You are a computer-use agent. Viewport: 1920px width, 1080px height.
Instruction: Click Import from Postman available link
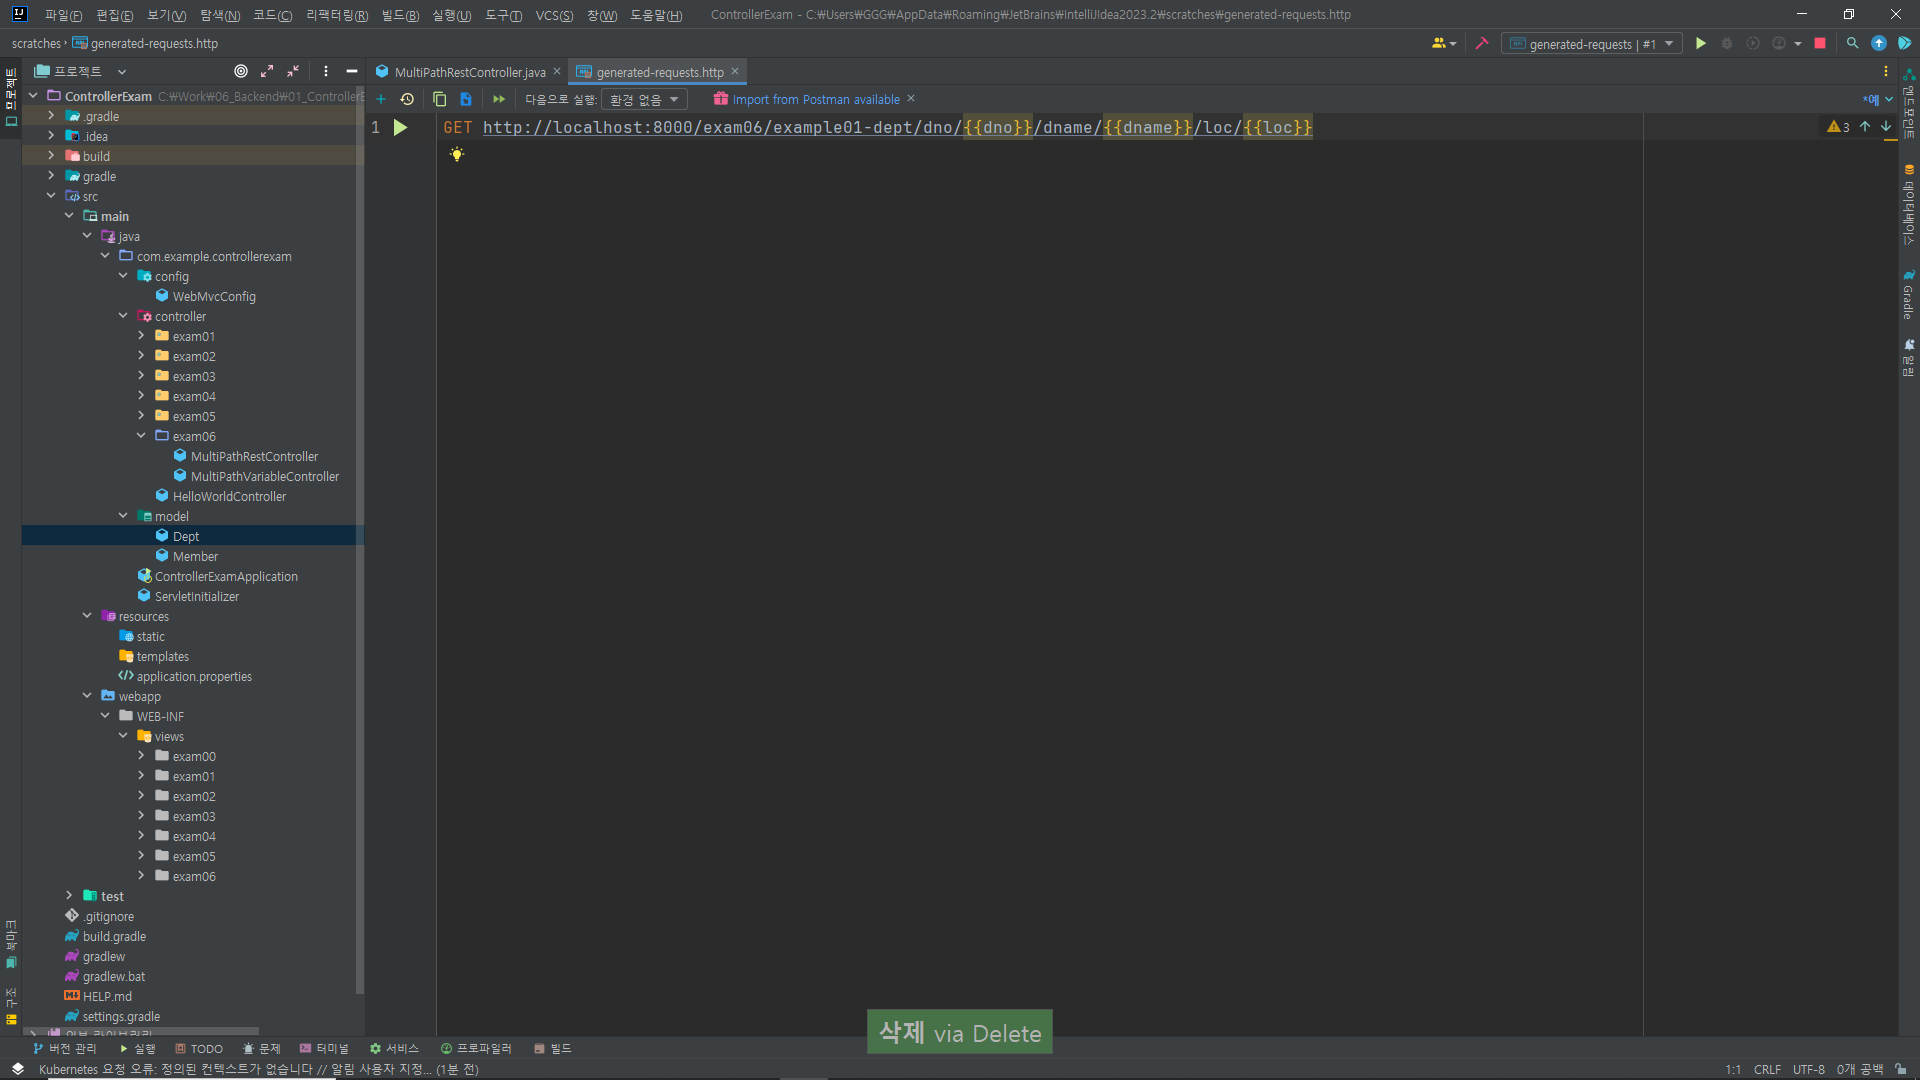(x=815, y=99)
